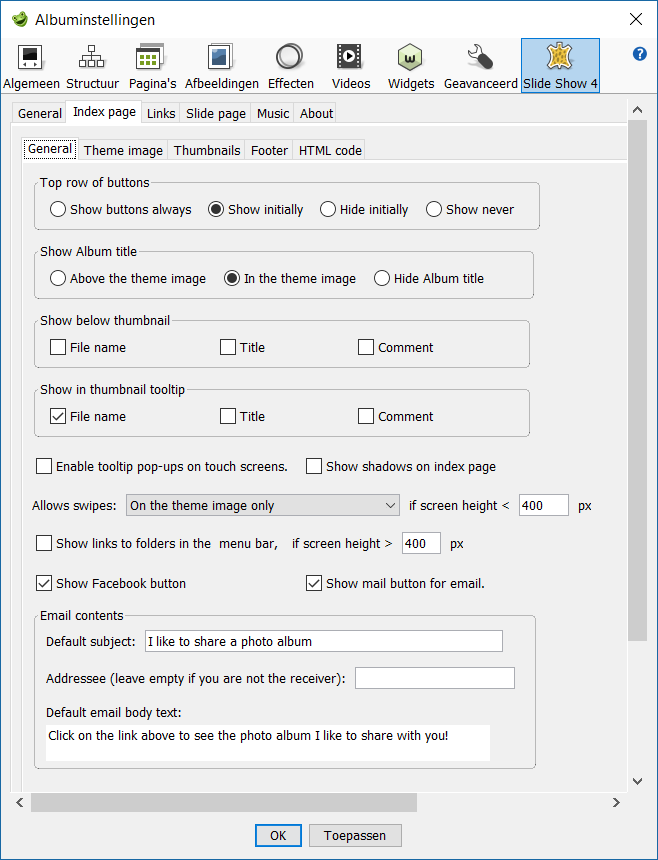658x860 pixels.
Task: Switch to the About tab
Action: coord(316,114)
